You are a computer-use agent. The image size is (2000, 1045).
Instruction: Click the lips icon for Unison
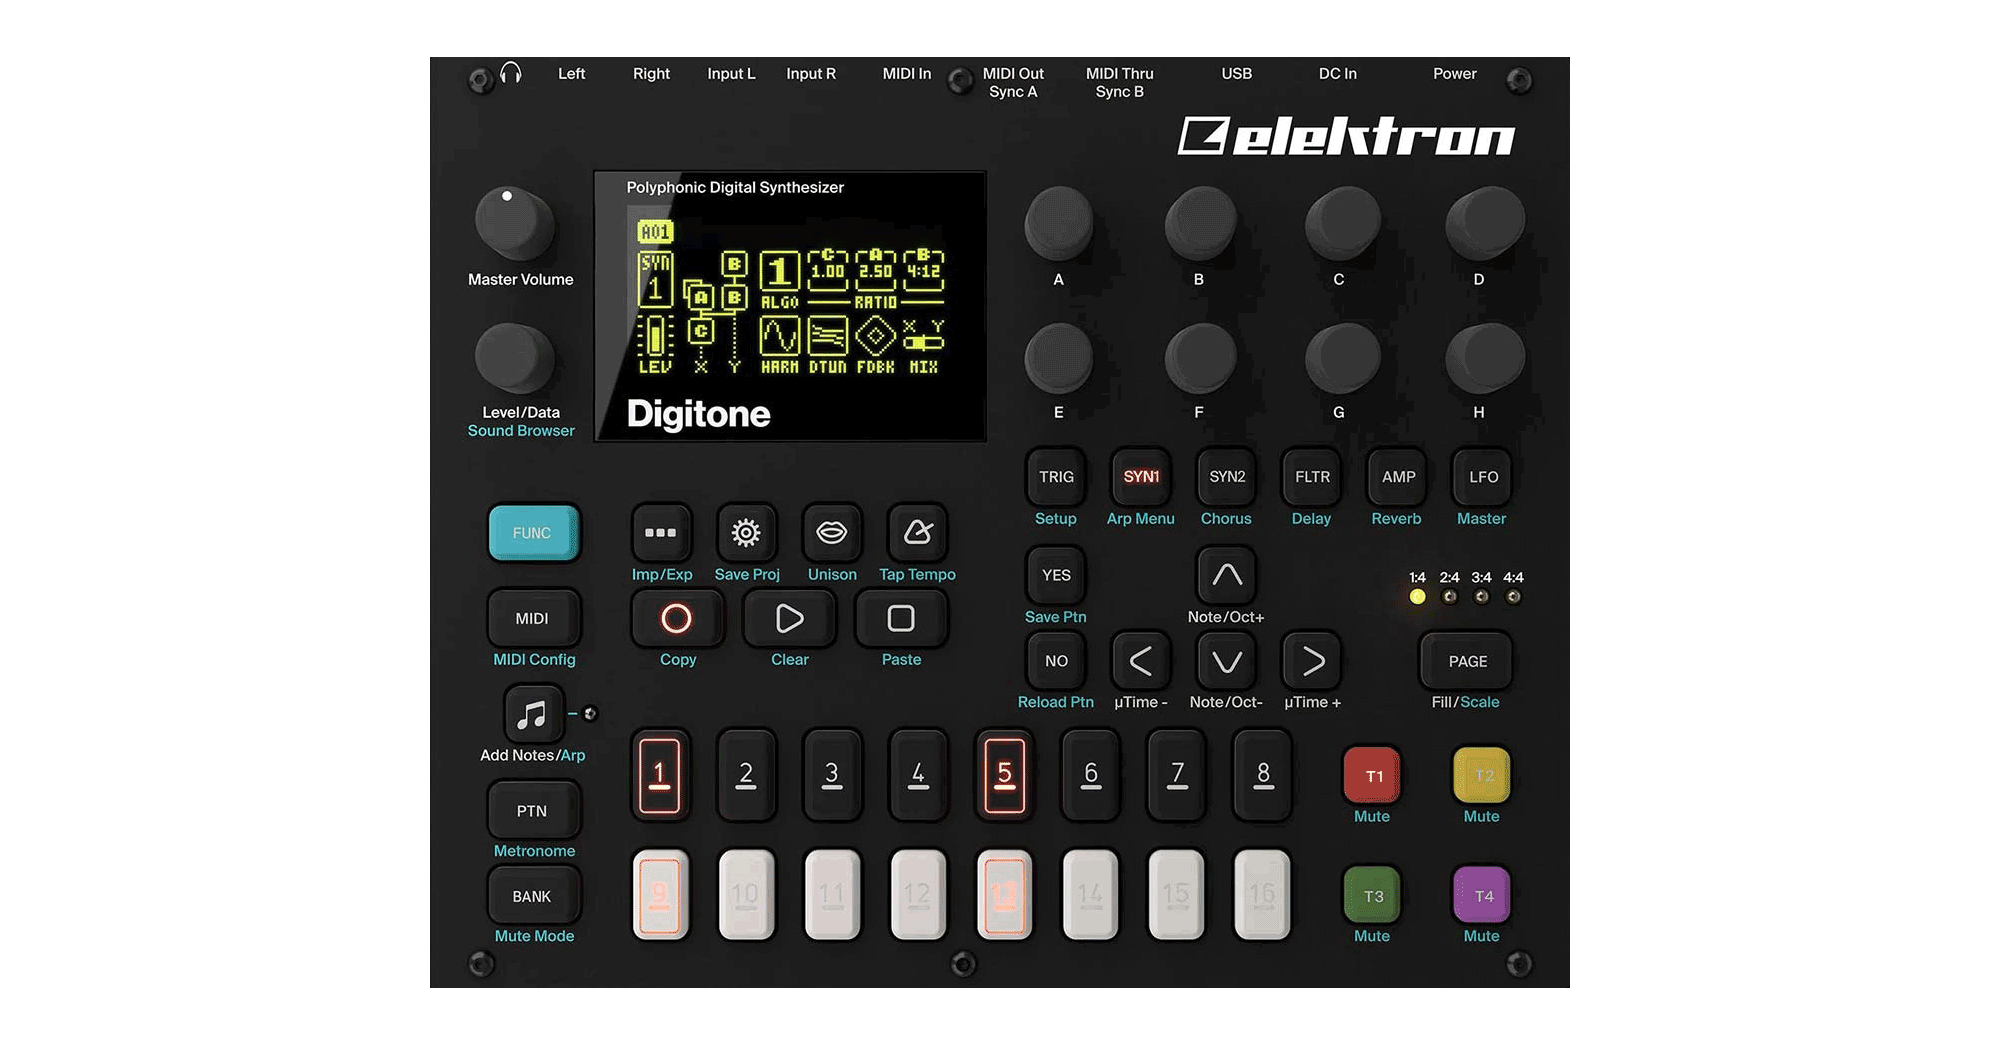[831, 533]
